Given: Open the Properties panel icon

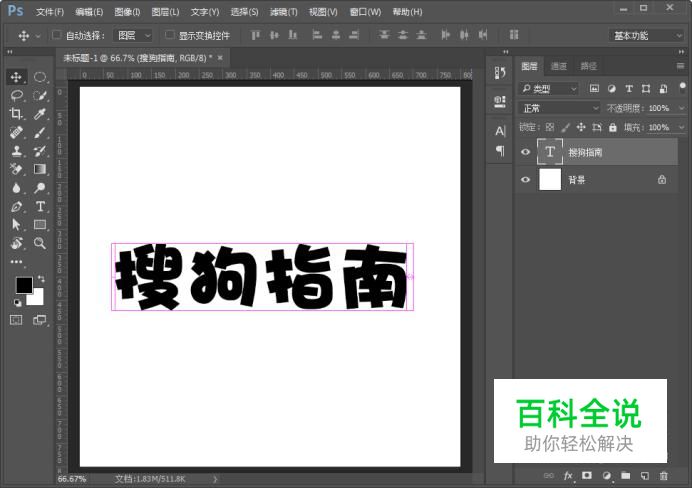Looking at the screenshot, I should (x=500, y=102).
